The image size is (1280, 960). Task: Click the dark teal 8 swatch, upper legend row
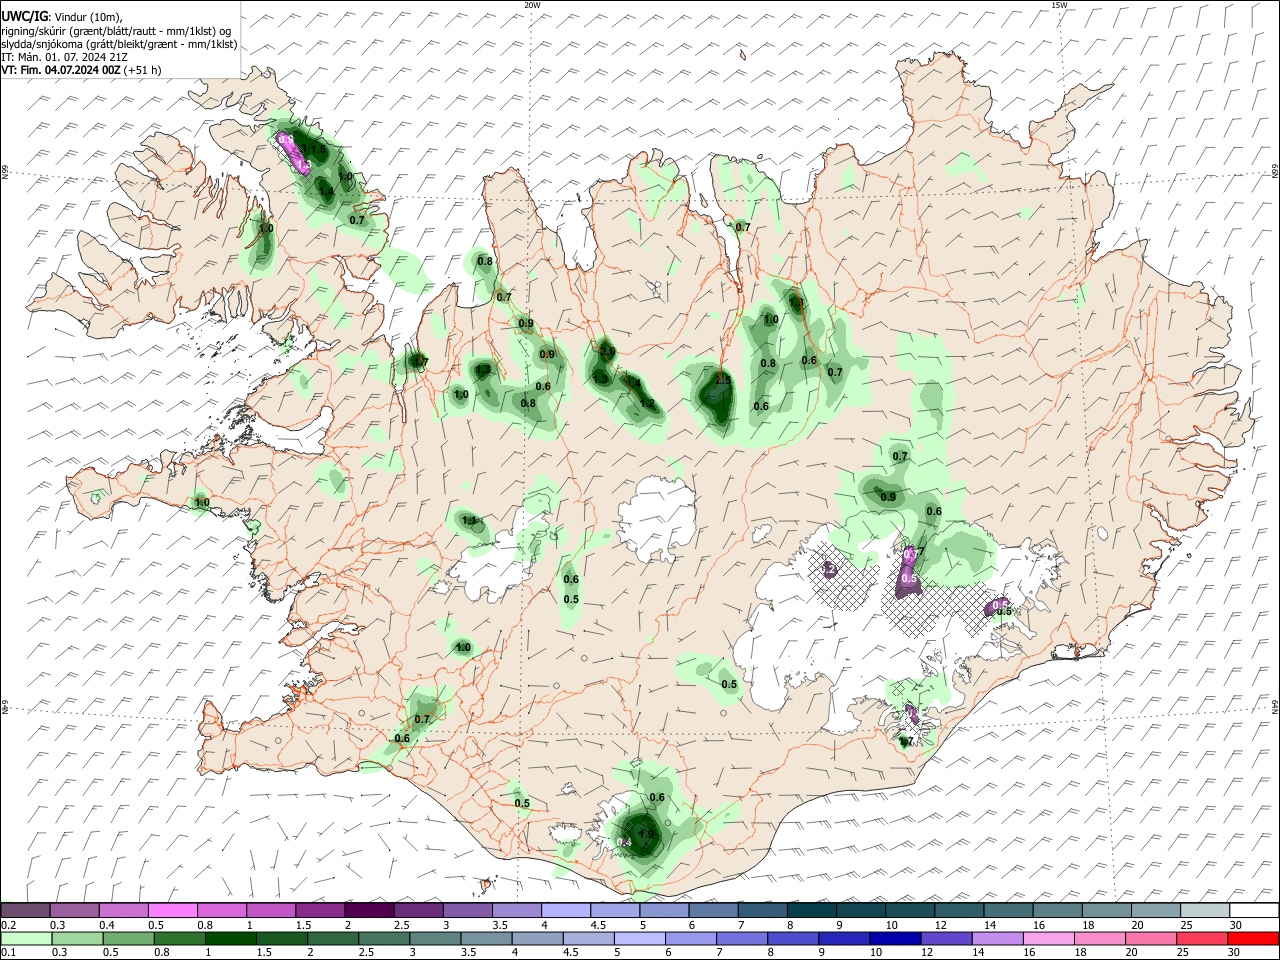tap(810, 910)
